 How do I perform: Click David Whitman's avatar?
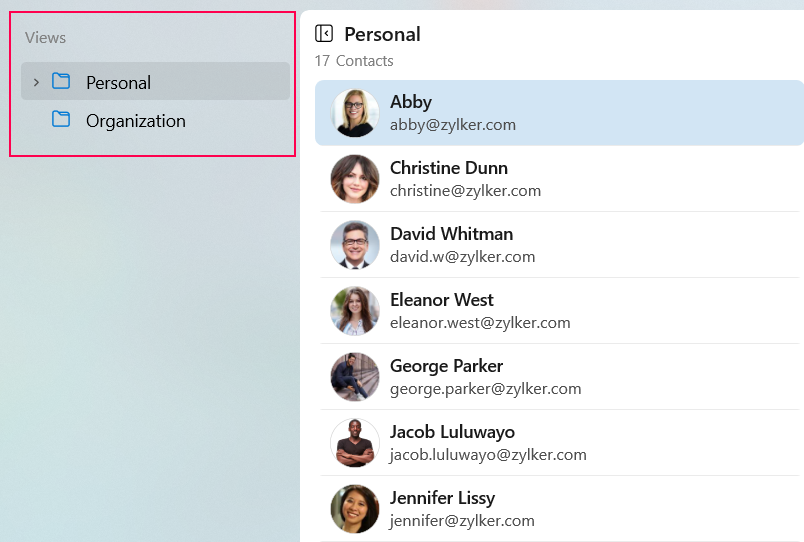(x=355, y=245)
